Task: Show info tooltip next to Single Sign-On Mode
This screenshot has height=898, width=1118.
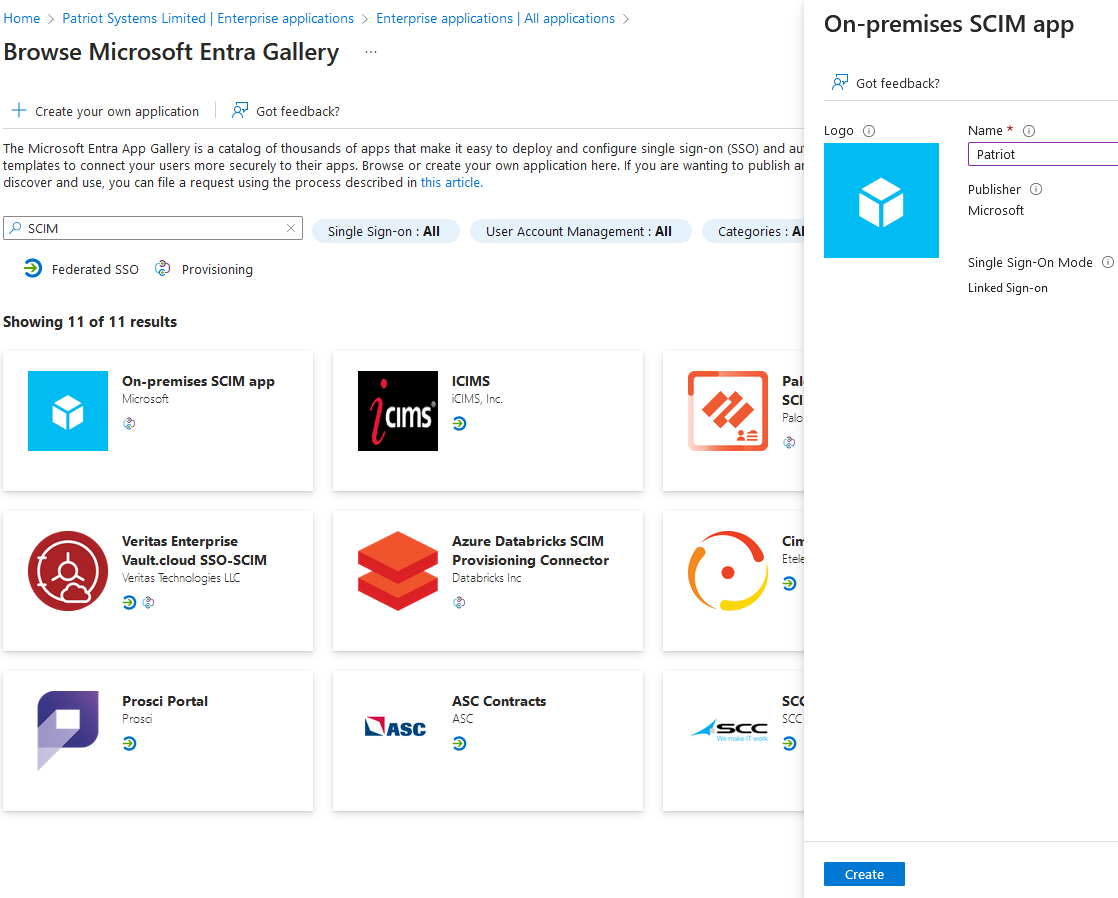Action: pyautogui.click(x=1108, y=262)
